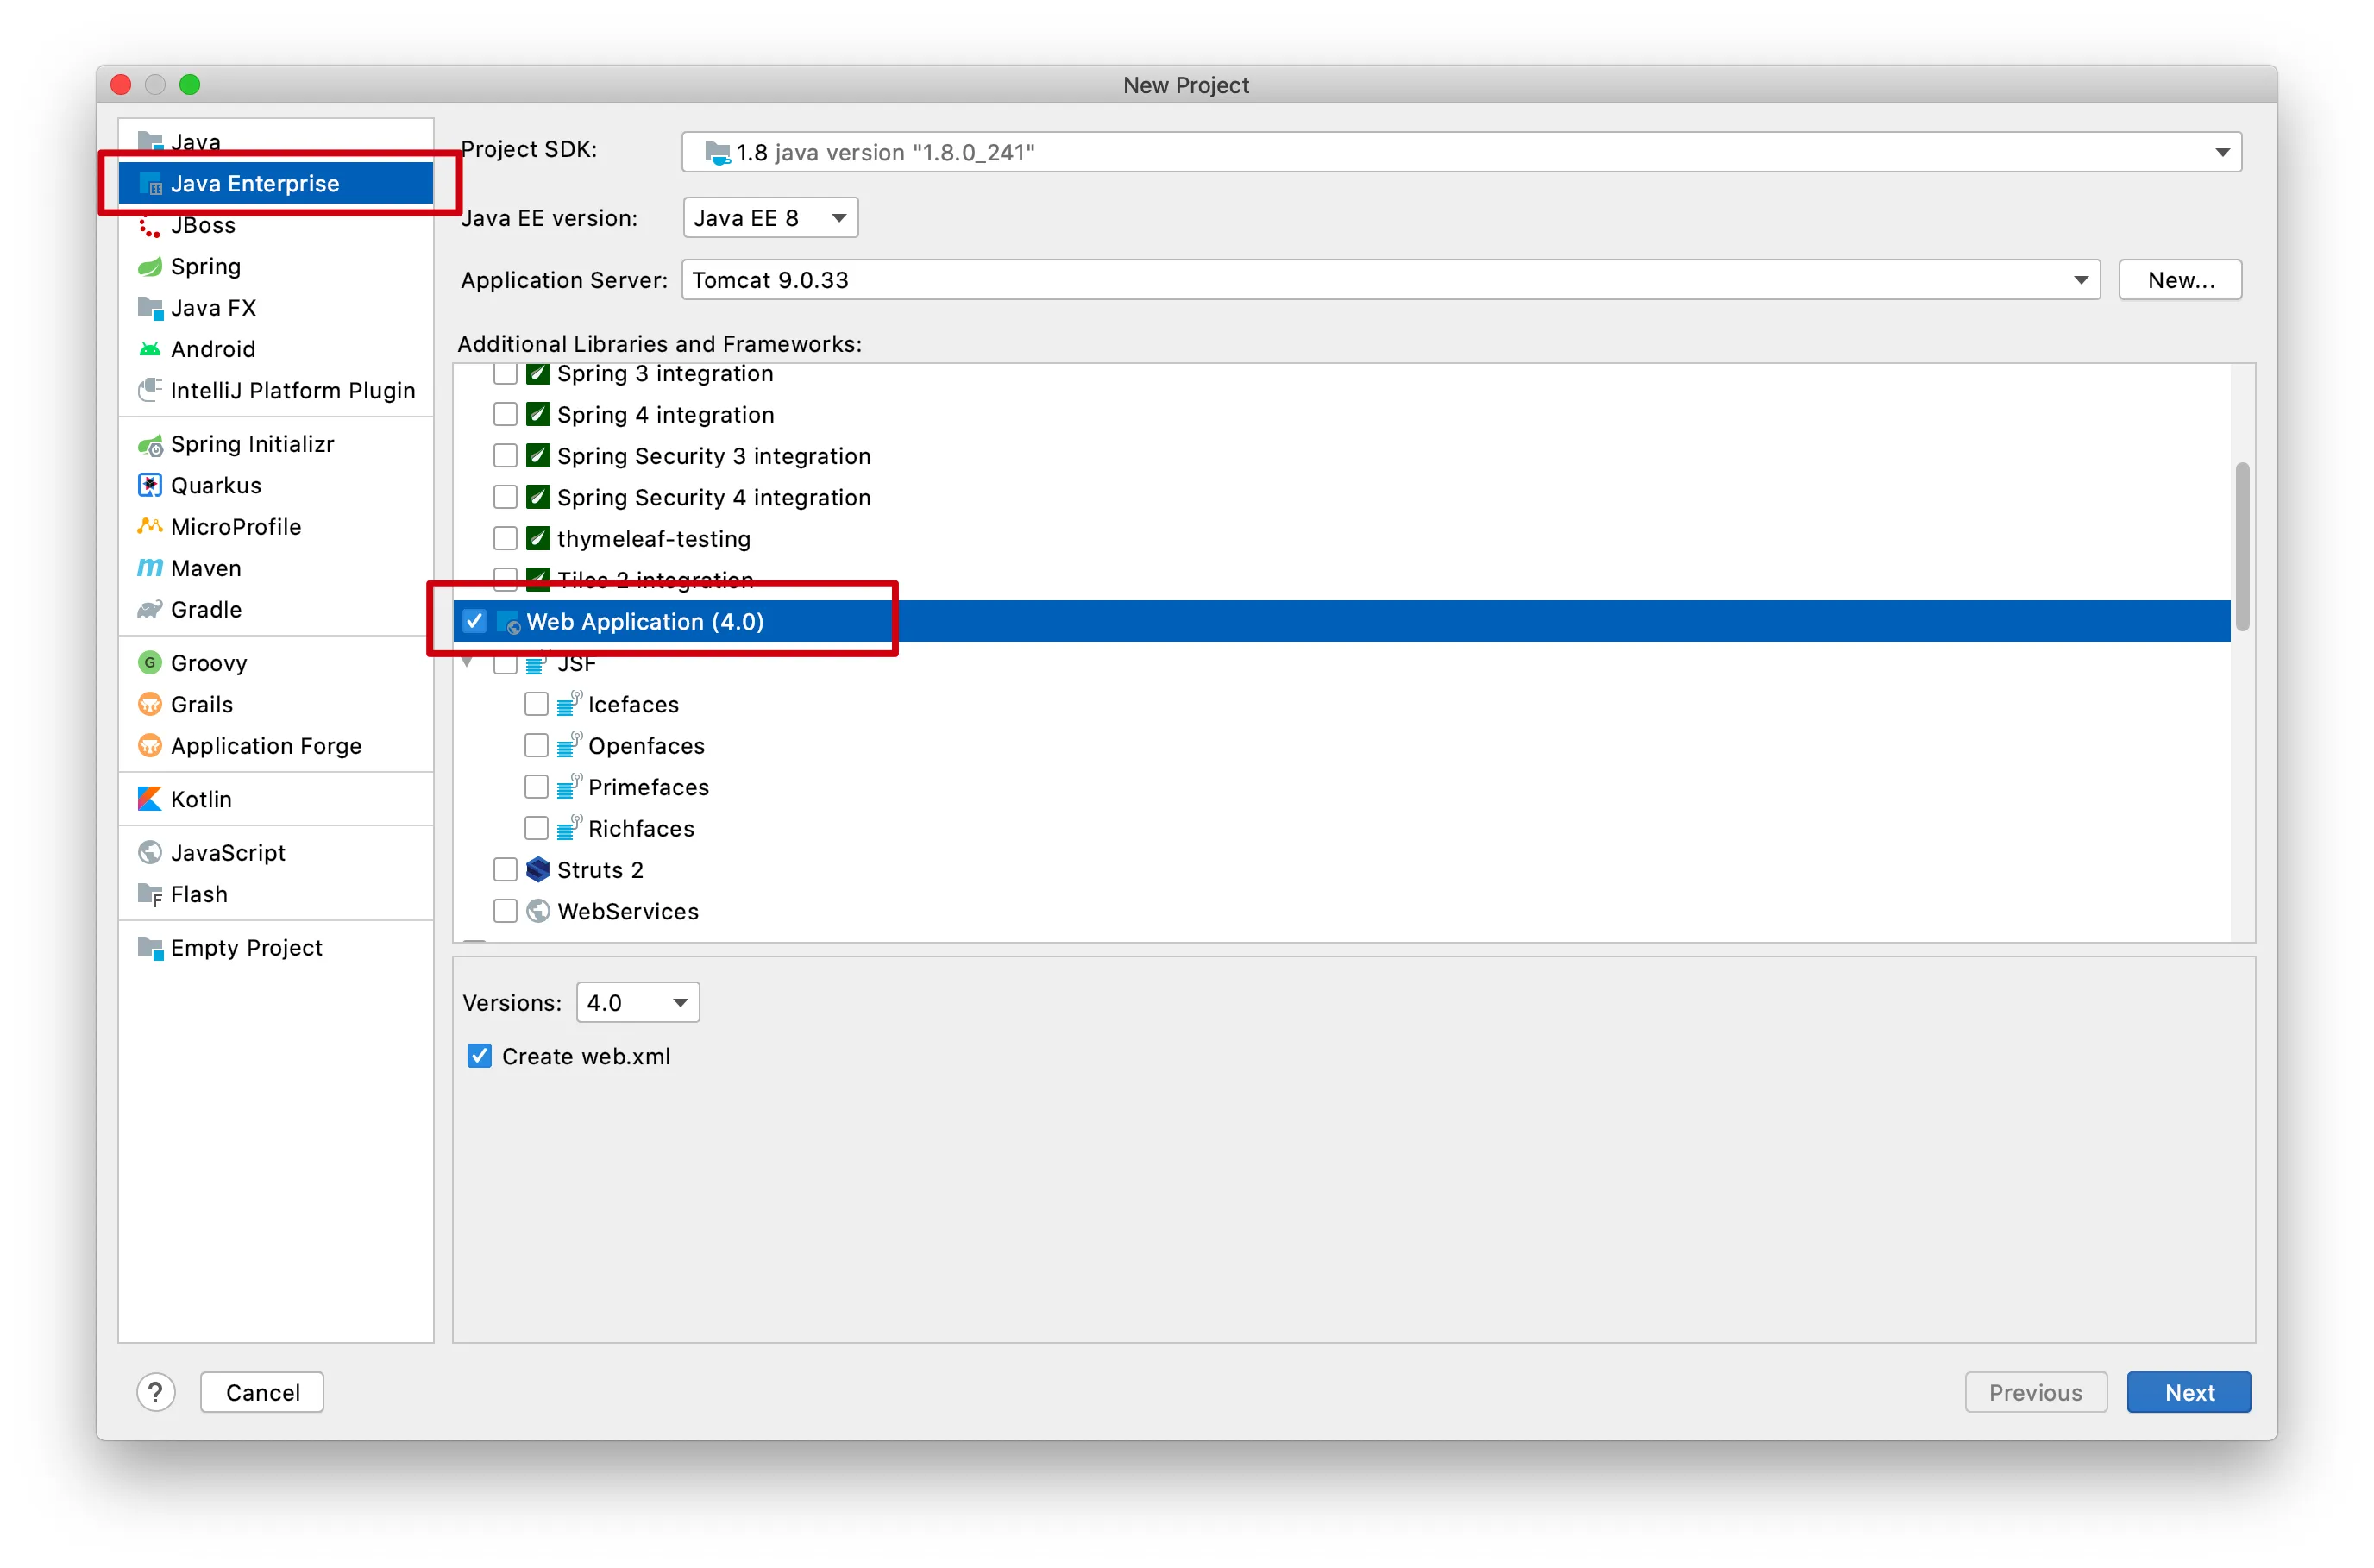Screen dimensions: 2374x1568
Task: Choose Maven from the project list
Action: [276, 568]
